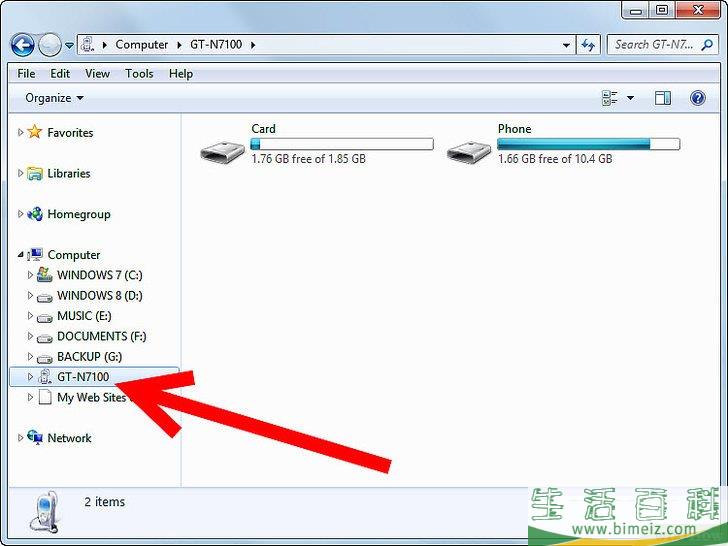Click the My Web Sites page icon

45,397
